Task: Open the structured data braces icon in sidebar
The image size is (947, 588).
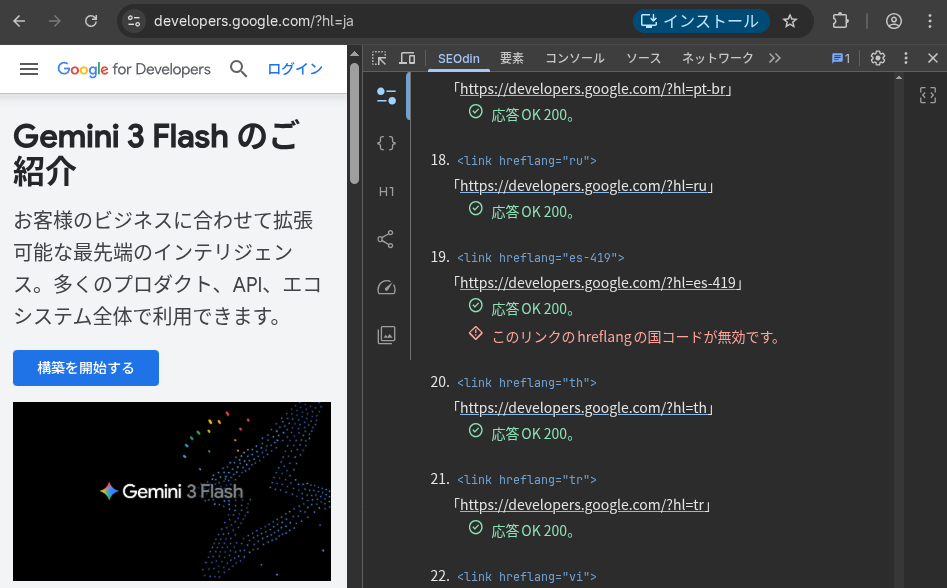Action: tap(386, 143)
